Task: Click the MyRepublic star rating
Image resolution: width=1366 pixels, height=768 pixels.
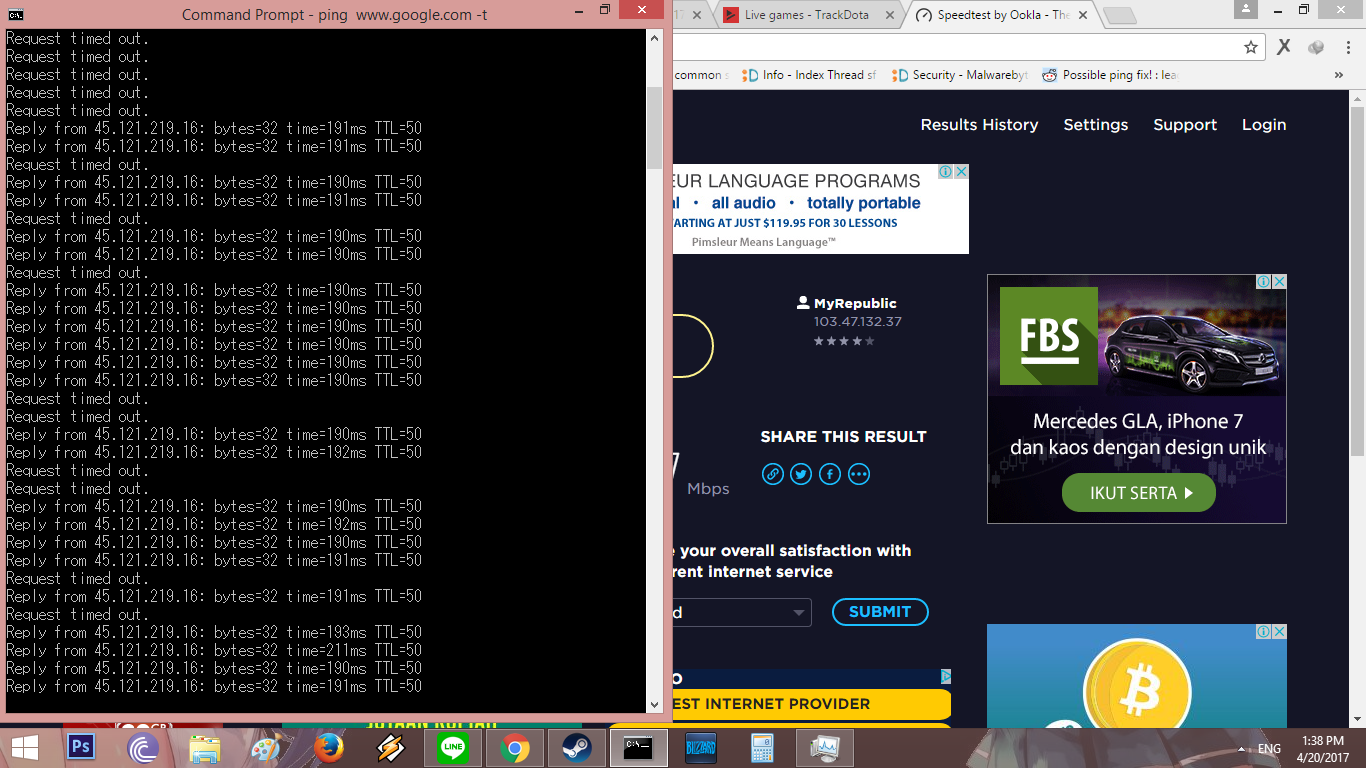Action: pos(844,341)
